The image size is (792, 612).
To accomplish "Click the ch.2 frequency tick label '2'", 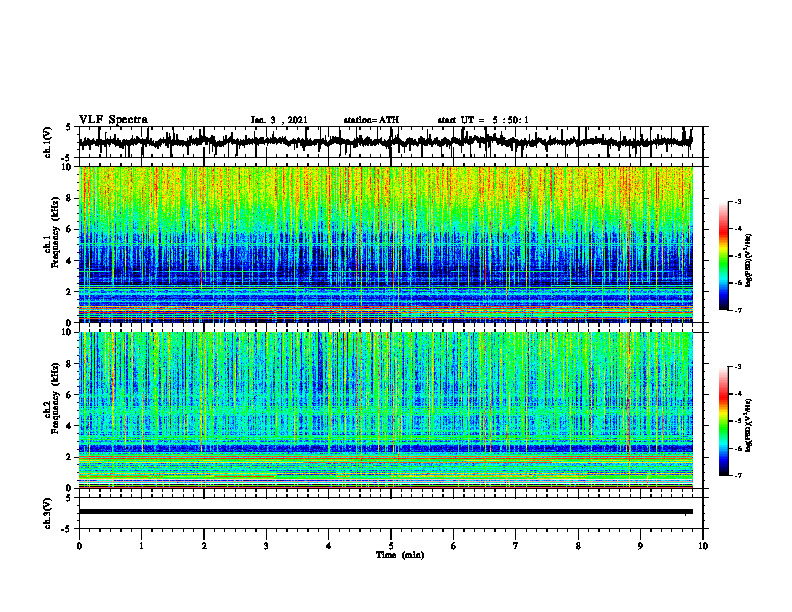I will [x=69, y=456].
